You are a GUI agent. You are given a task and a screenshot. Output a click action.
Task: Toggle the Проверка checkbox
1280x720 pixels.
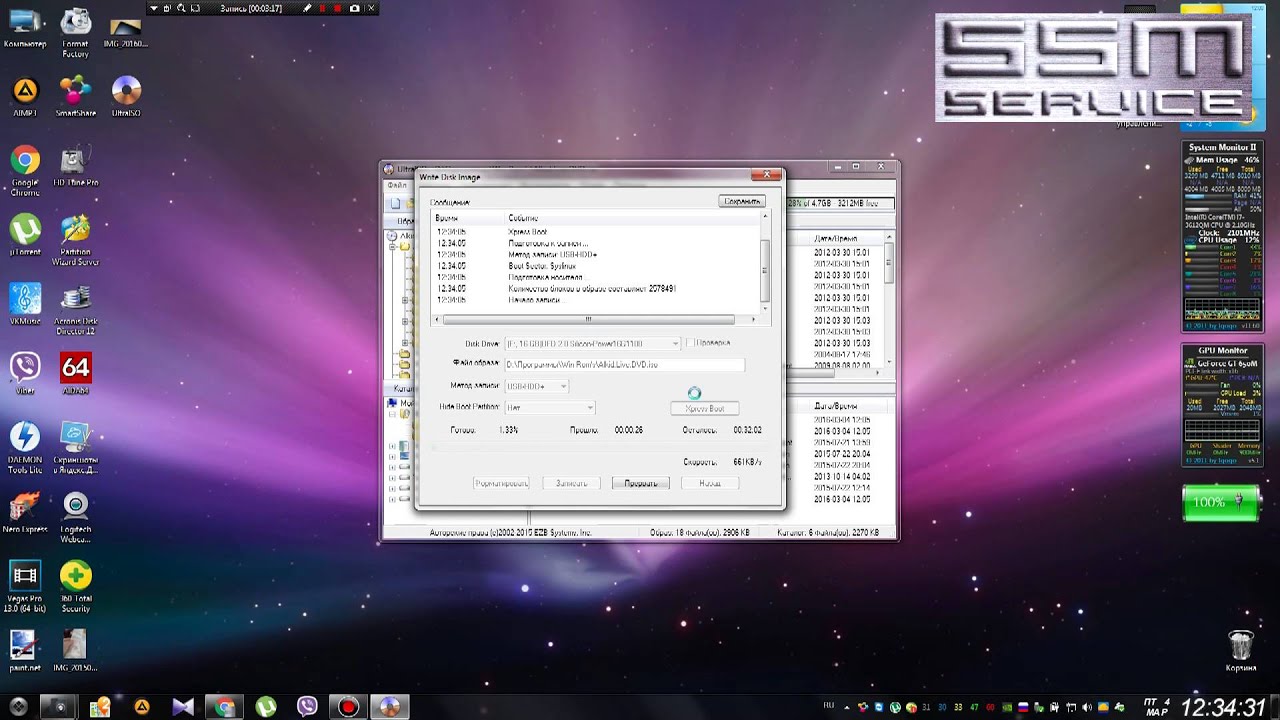pos(690,343)
